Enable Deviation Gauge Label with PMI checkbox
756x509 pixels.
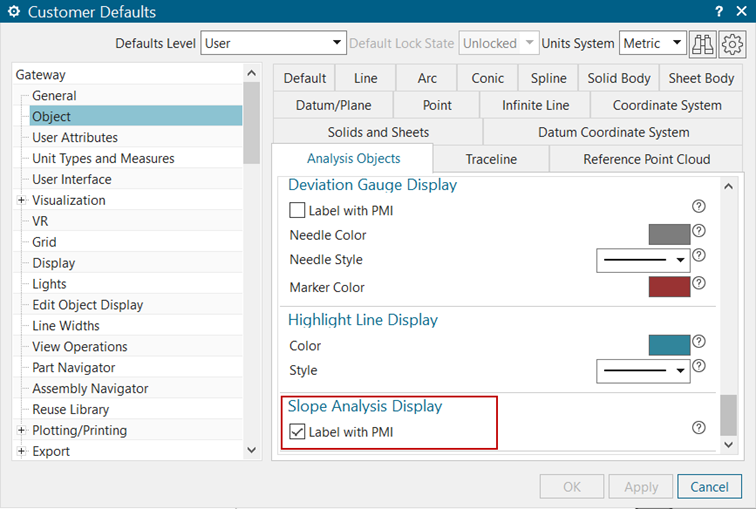297,211
